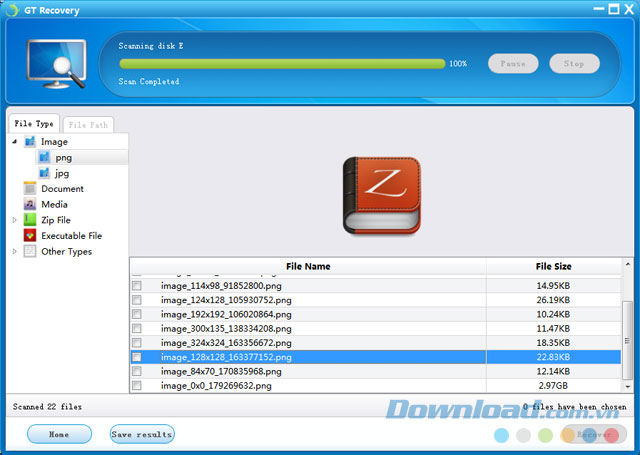The width and height of the screenshot is (640, 455).
Task: Click the scan progress bar
Action: coord(281,63)
